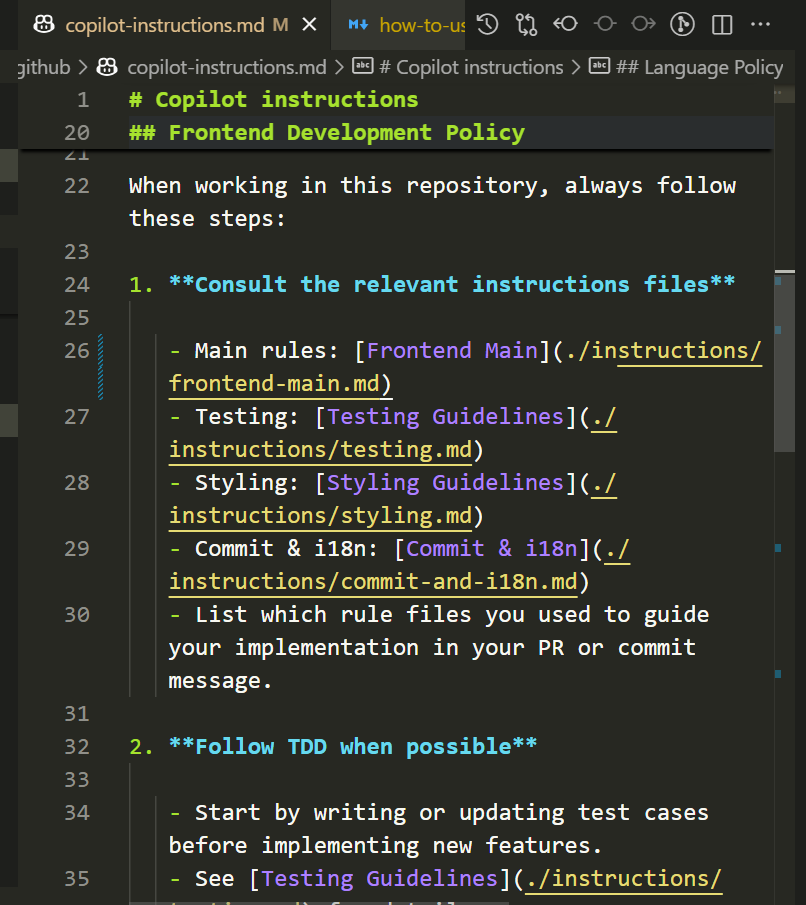Screen dimensions: 806x905
Task: Expand the github folder breadcrumb
Action: click(x=45, y=67)
